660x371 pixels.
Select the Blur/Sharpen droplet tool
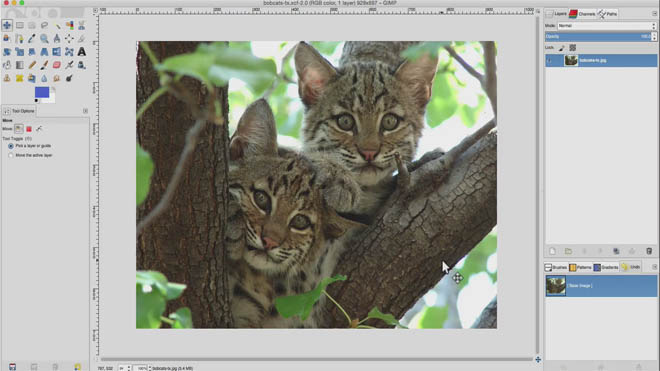pos(44,78)
